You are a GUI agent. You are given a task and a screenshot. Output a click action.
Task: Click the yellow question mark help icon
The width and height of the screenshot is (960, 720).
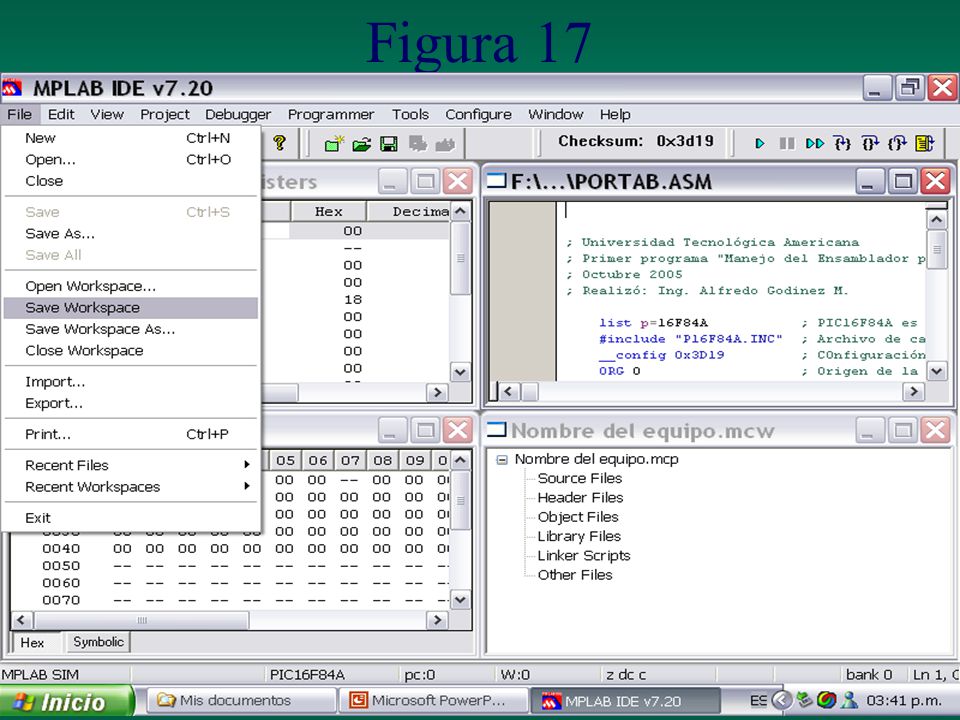point(279,143)
